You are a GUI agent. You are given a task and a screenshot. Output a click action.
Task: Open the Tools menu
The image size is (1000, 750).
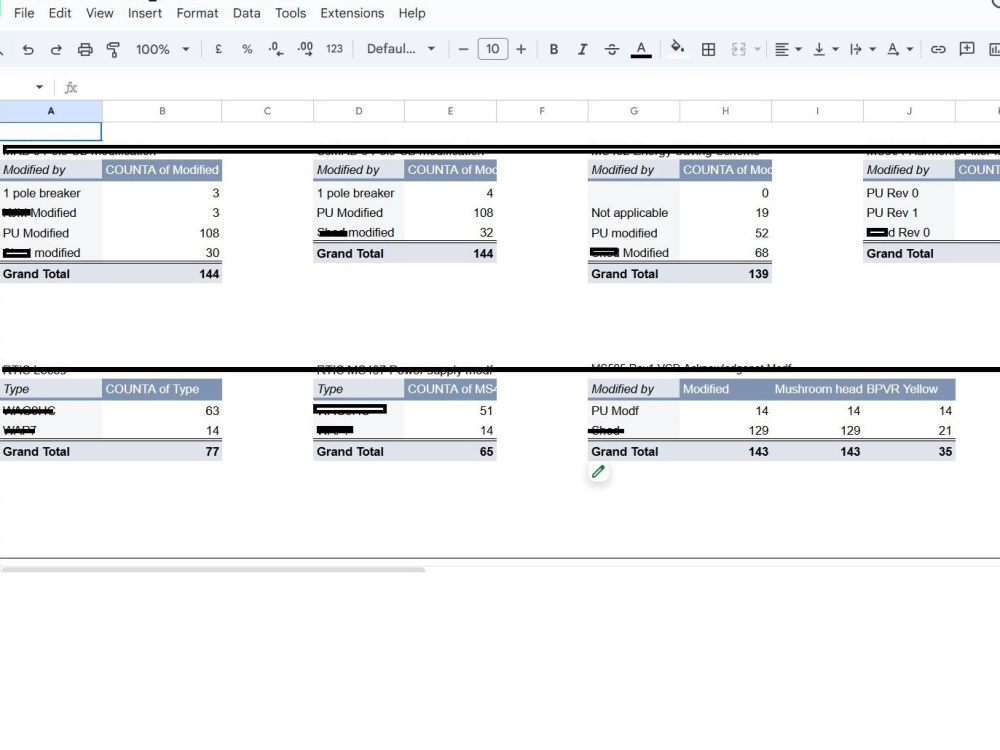pyautogui.click(x=290, y=13)
